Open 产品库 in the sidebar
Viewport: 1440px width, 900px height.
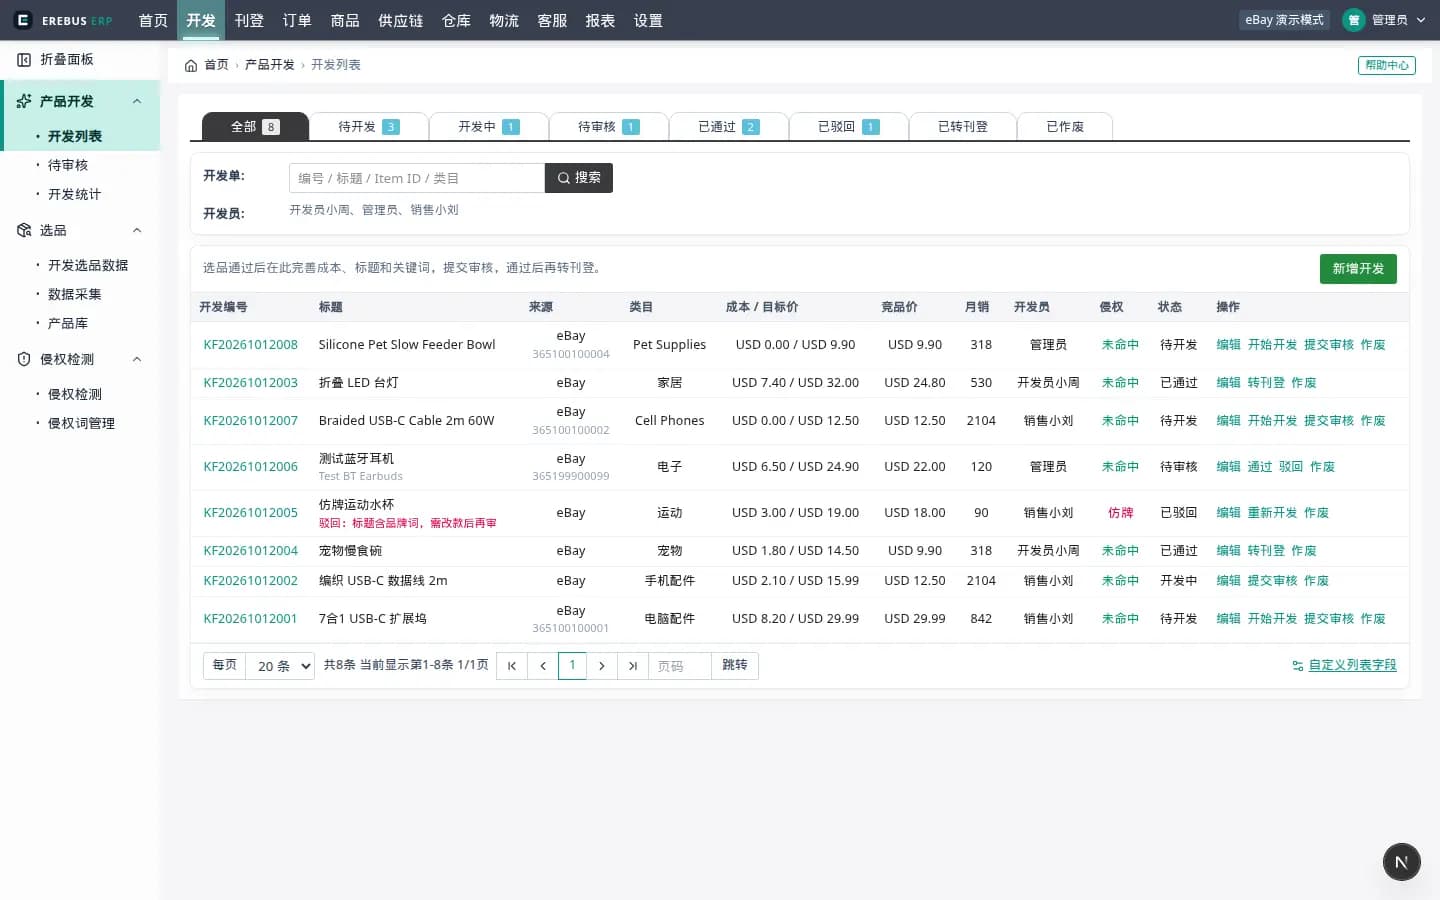[68, 323]
